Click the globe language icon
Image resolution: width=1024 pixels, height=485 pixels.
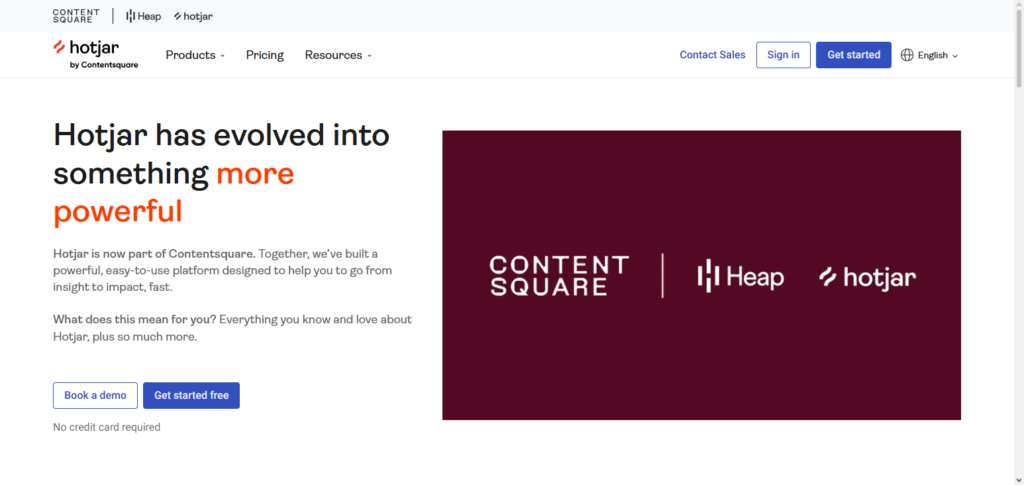point(907,55)
